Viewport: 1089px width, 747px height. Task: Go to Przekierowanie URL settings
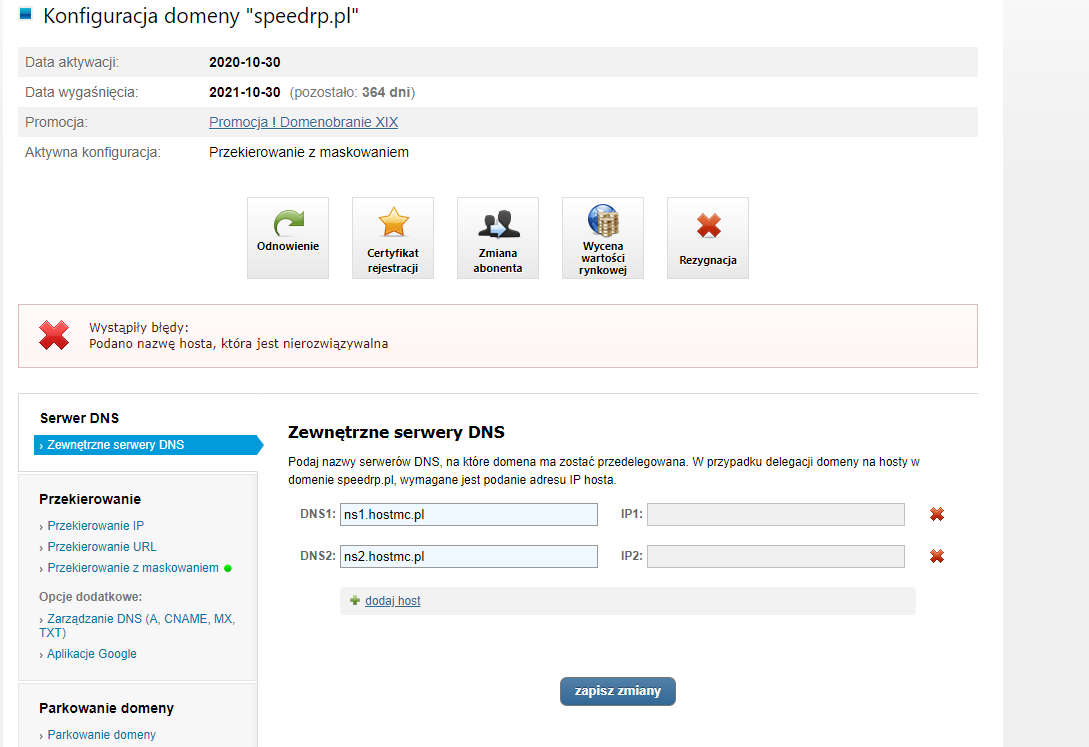point(101,547)
